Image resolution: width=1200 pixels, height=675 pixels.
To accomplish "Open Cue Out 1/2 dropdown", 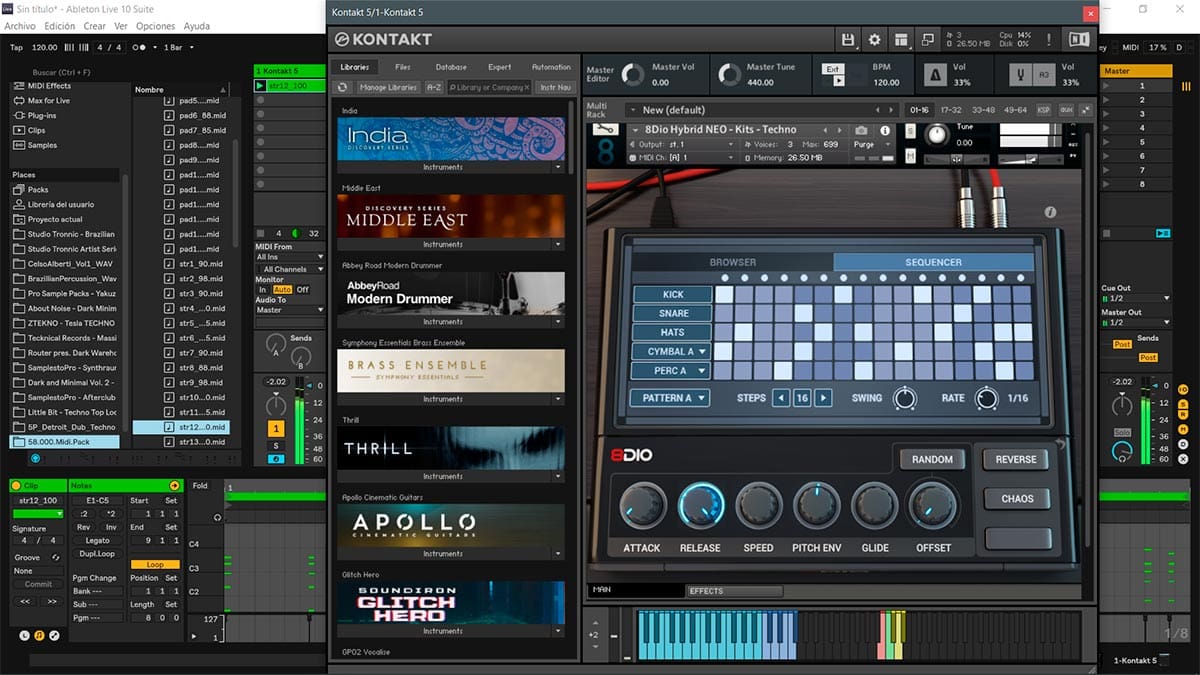I will coord(1135,298).
